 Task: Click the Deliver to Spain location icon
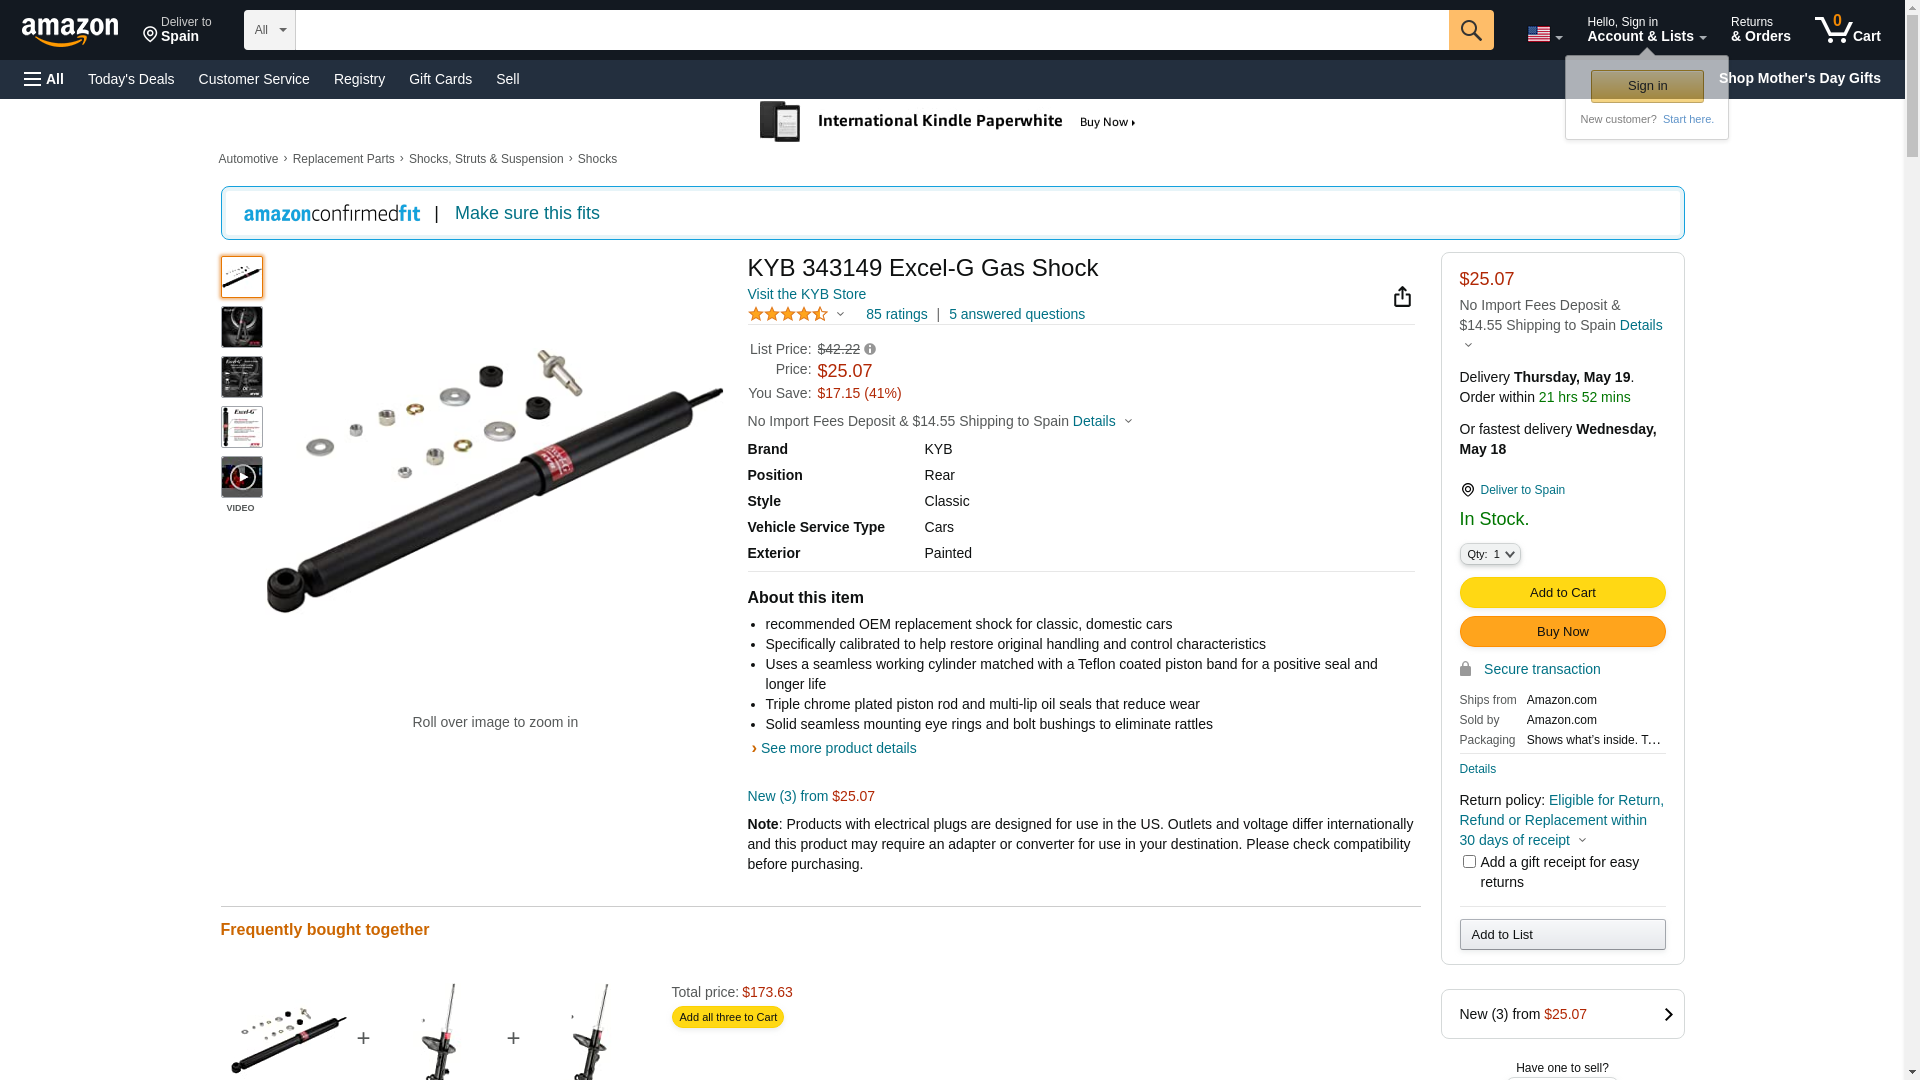click(1467, 490)
